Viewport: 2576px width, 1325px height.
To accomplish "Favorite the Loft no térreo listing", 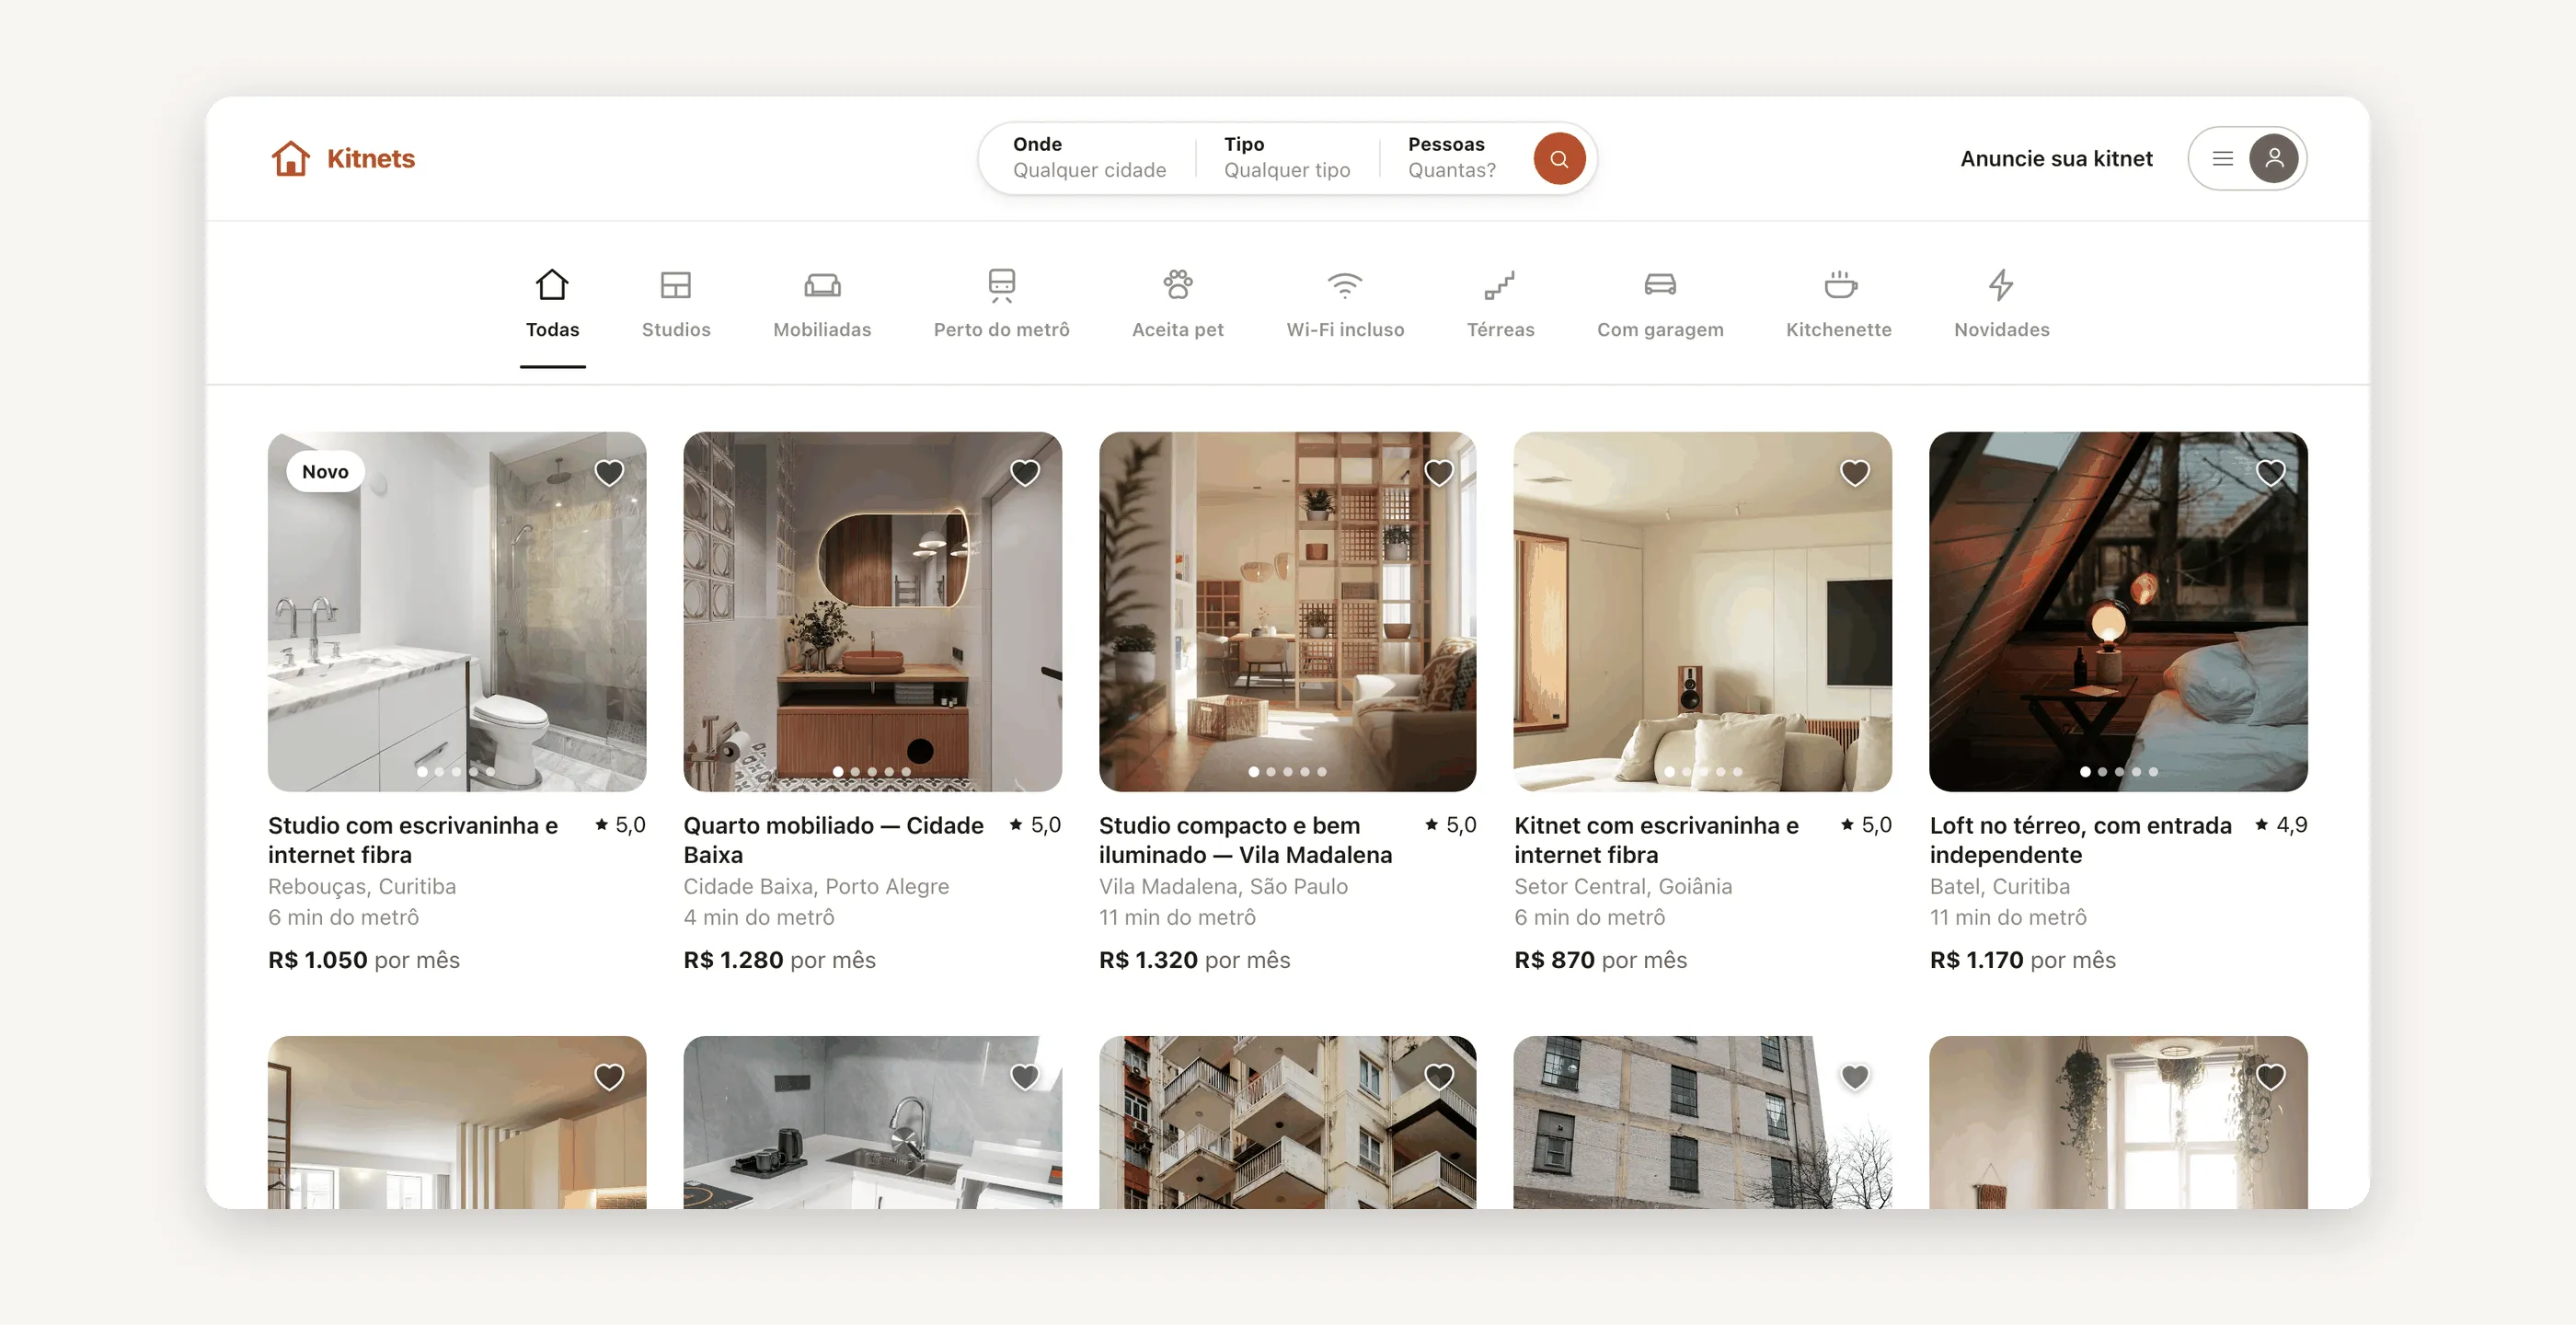I will pyautogui.click(x=2270, y=472).
